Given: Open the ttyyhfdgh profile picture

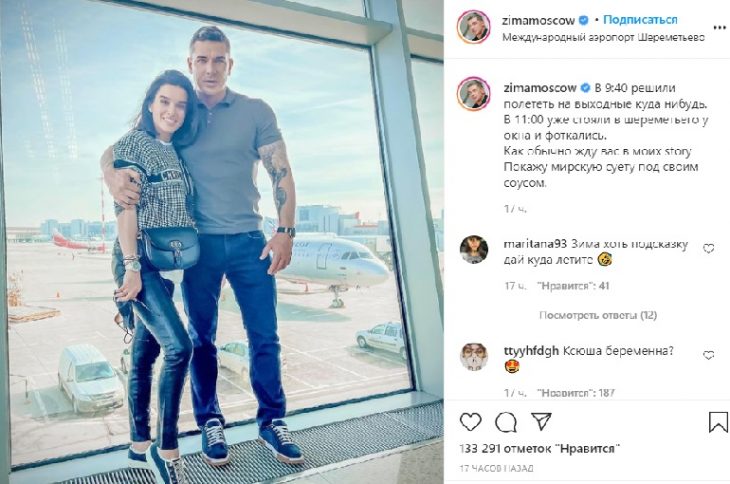Looking at the screenshot, I should click(x=473, y=357).
